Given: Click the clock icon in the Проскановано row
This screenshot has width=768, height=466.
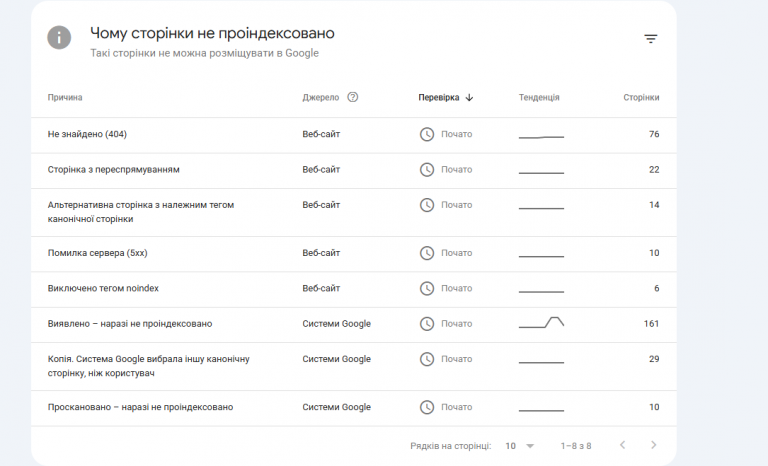Looking at the screenshot, I should click(427, 407).
